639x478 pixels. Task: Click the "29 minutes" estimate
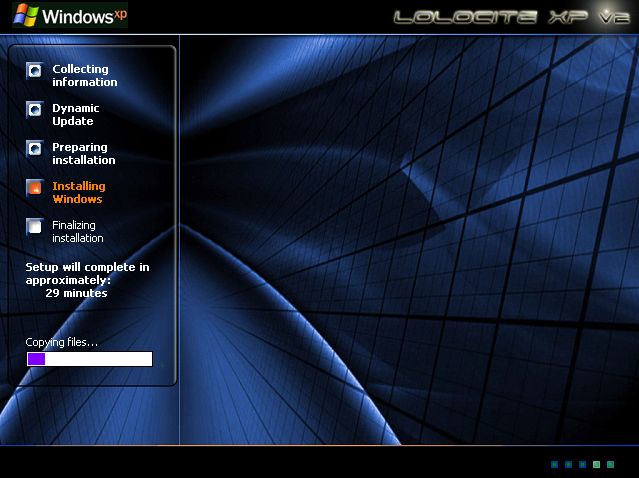click(x=76, y=293)
